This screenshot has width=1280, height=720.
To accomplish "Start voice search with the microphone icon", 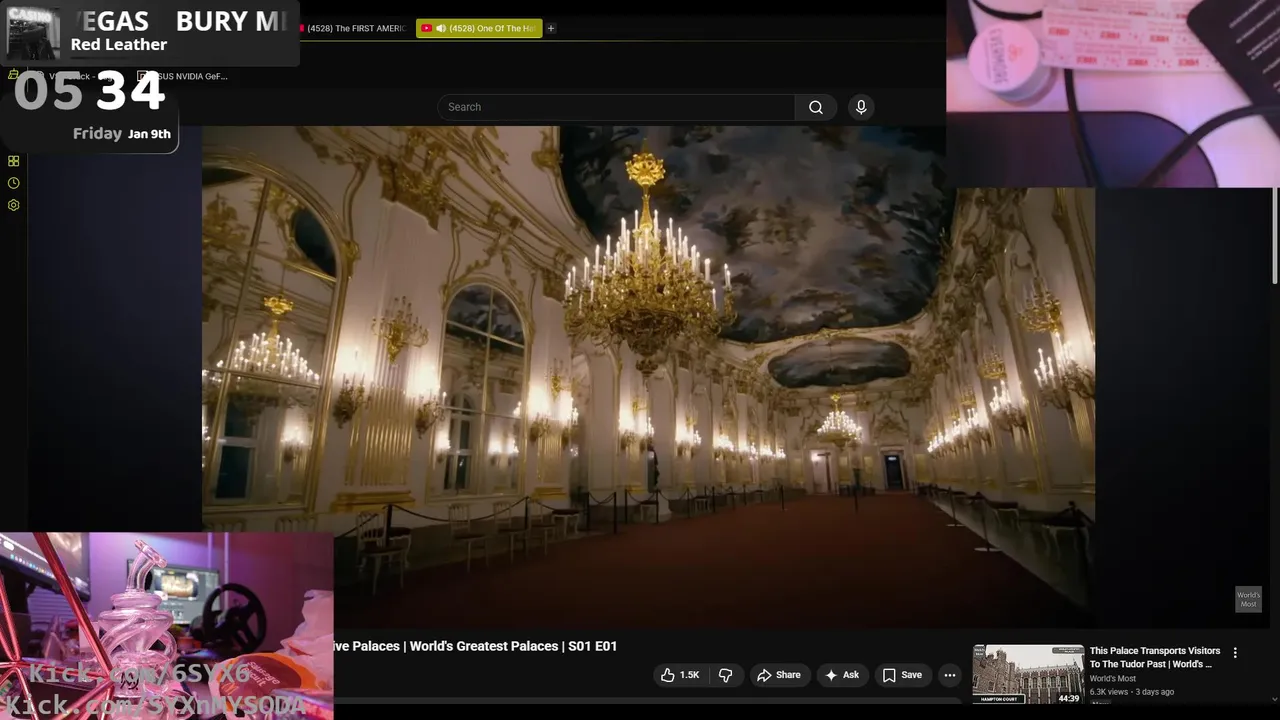I will (861, 107).
